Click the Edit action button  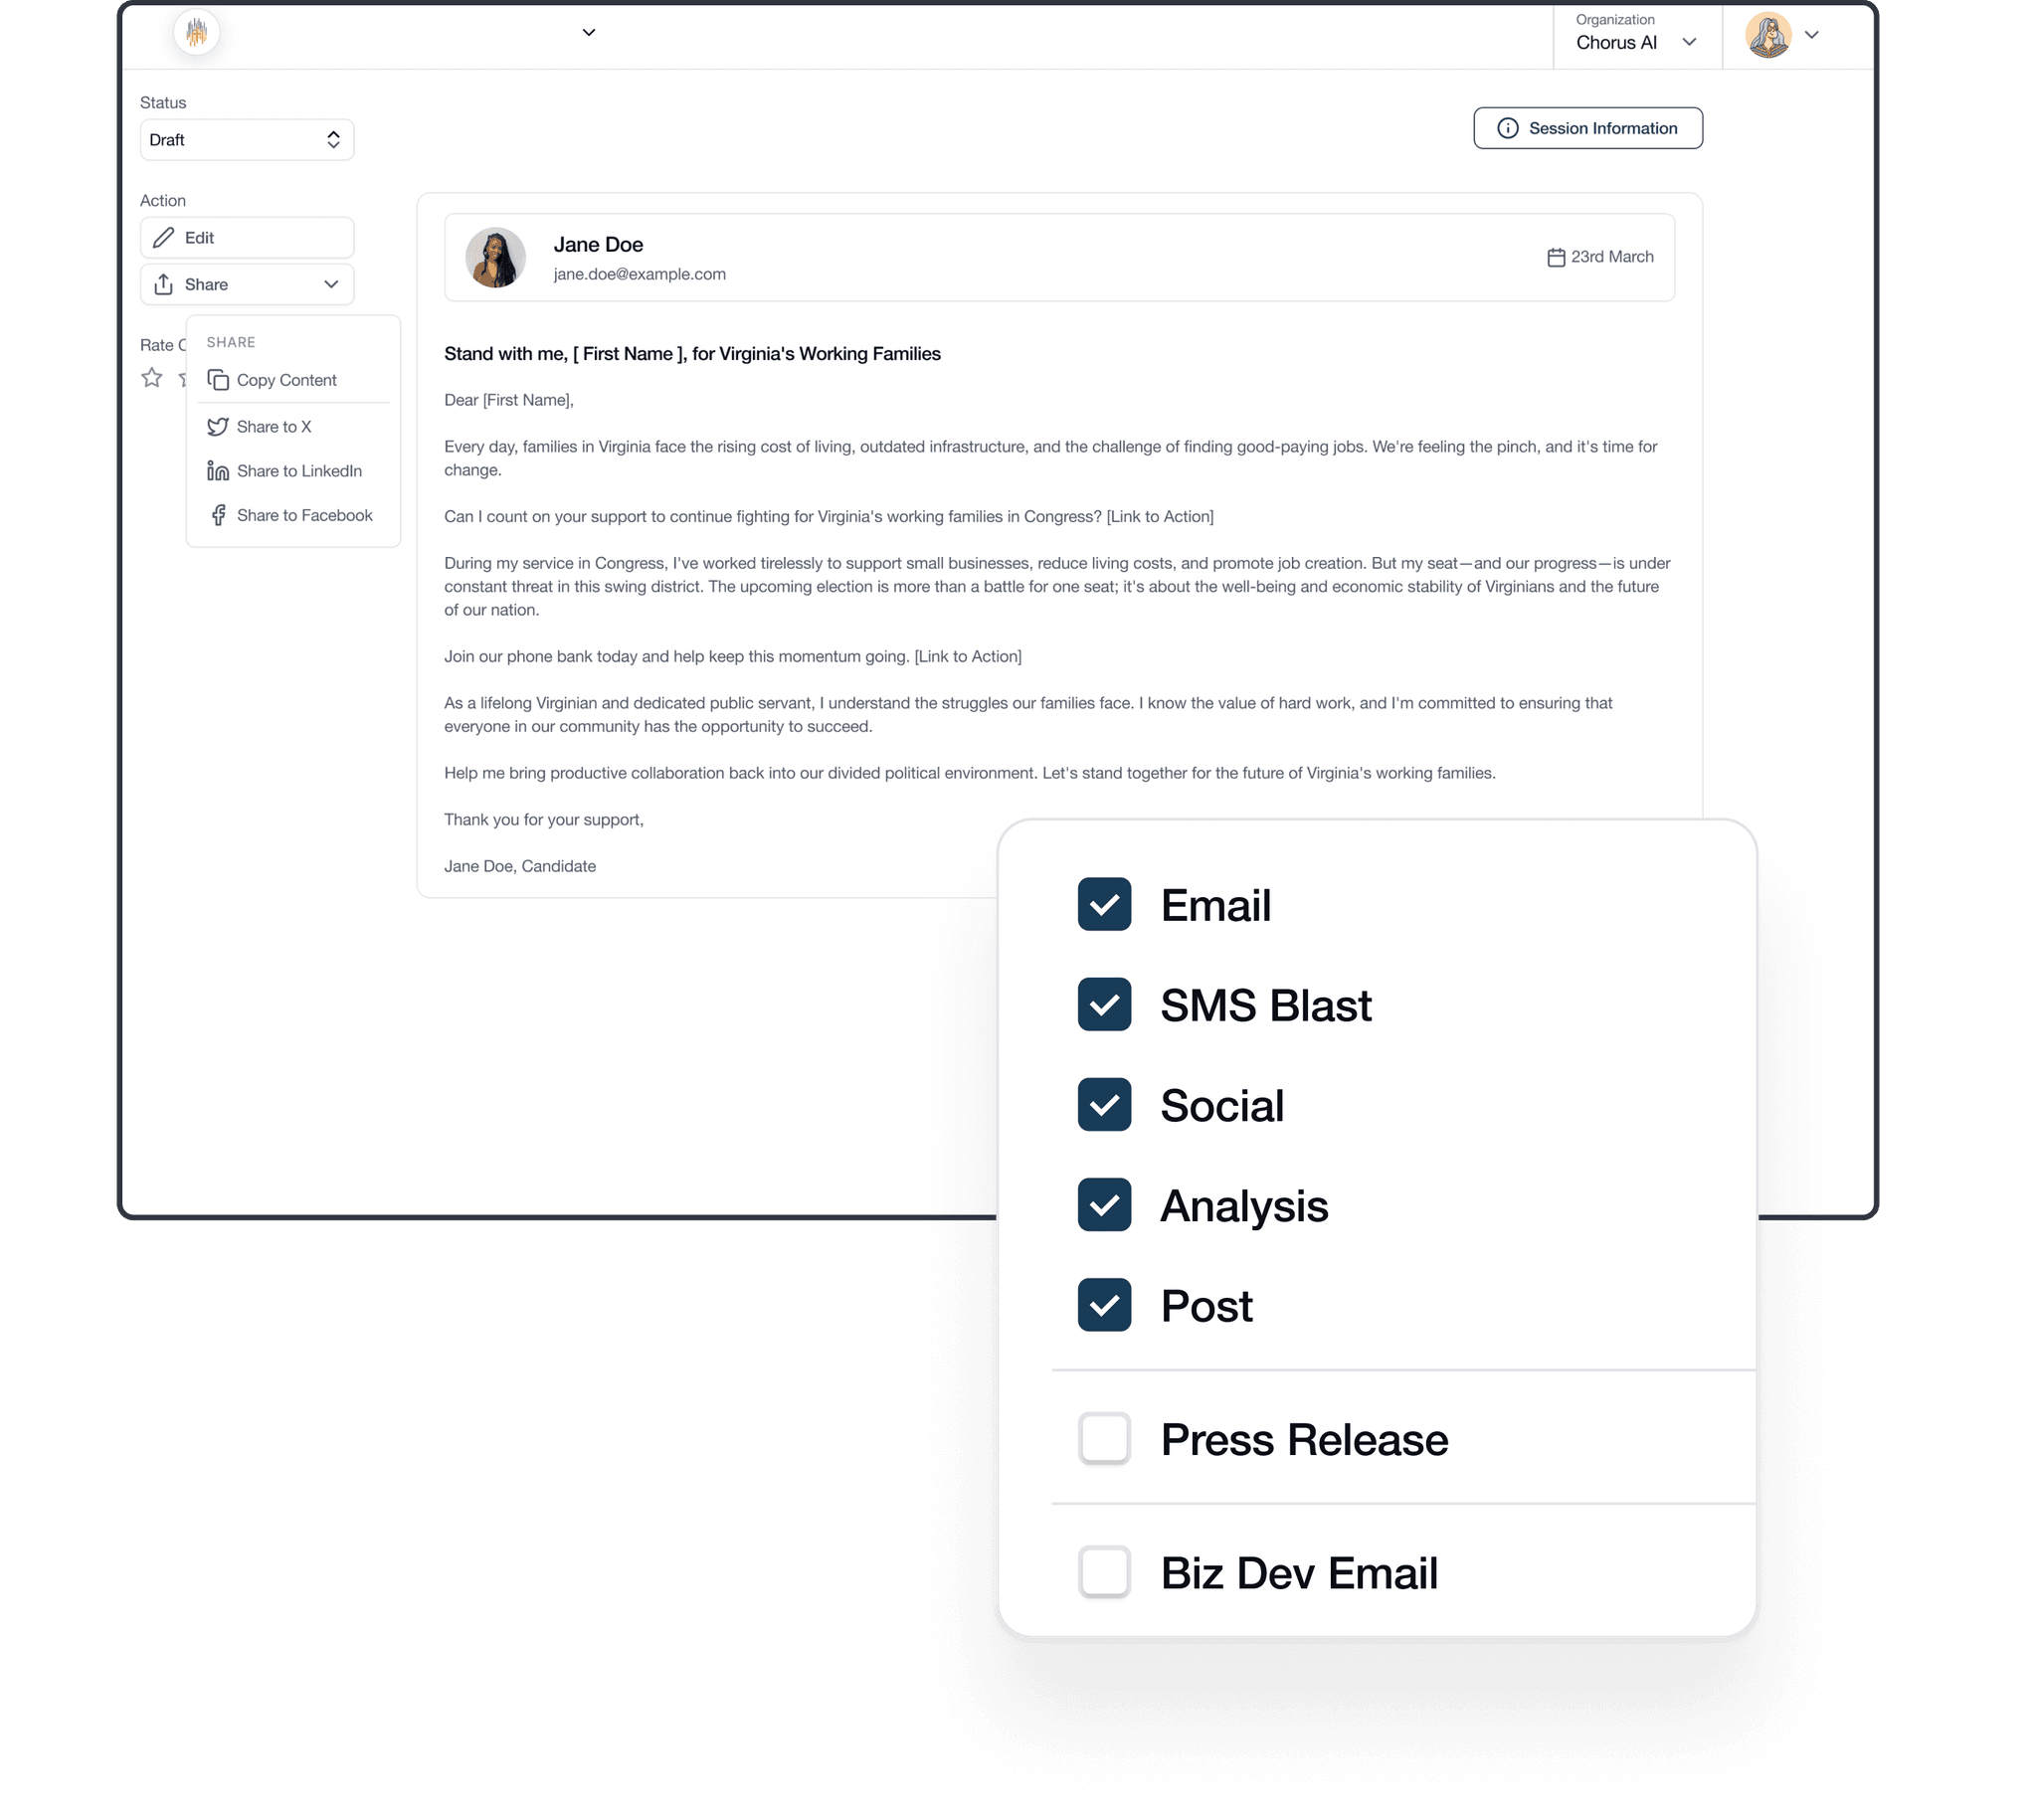pyautogui.click(x=245, y=237)
